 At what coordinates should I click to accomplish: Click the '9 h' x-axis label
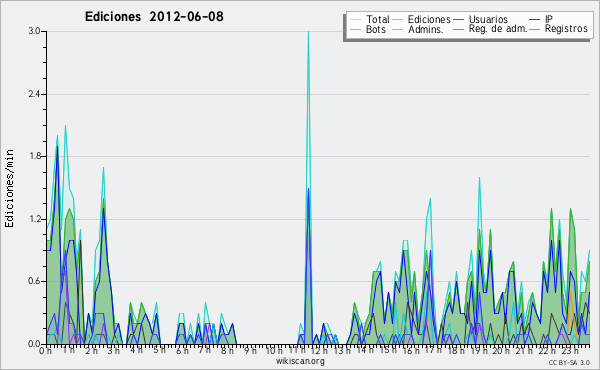coord(251,351)
